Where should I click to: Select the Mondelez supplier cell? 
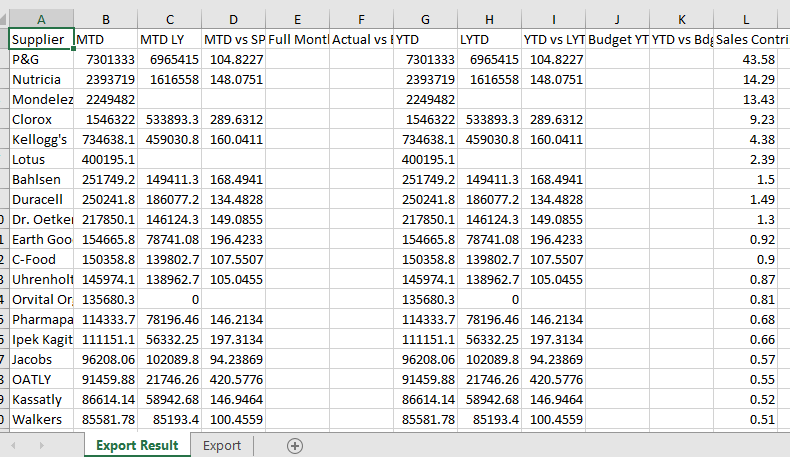[x=41, y=99]
